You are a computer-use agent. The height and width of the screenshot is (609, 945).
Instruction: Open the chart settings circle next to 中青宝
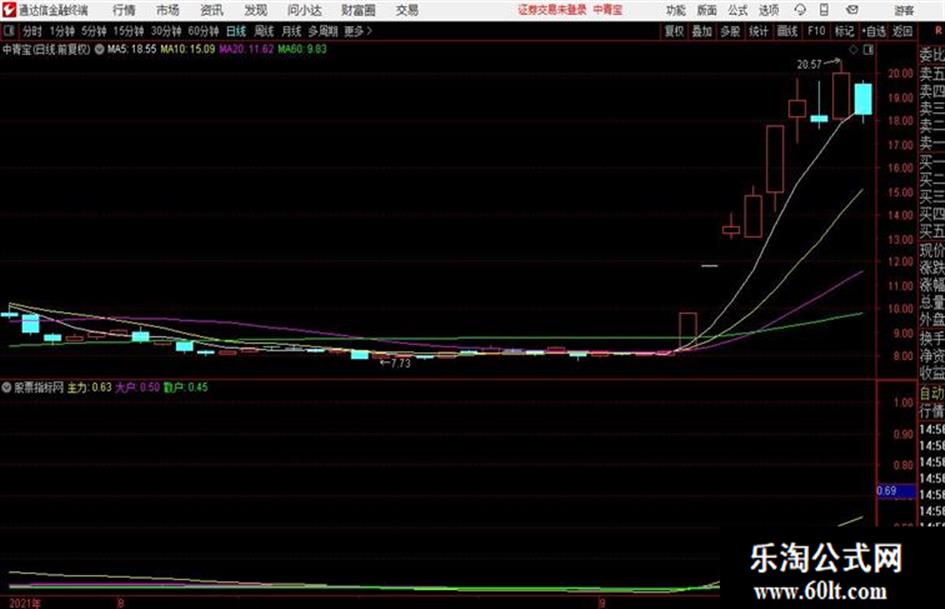pos(99,49)
